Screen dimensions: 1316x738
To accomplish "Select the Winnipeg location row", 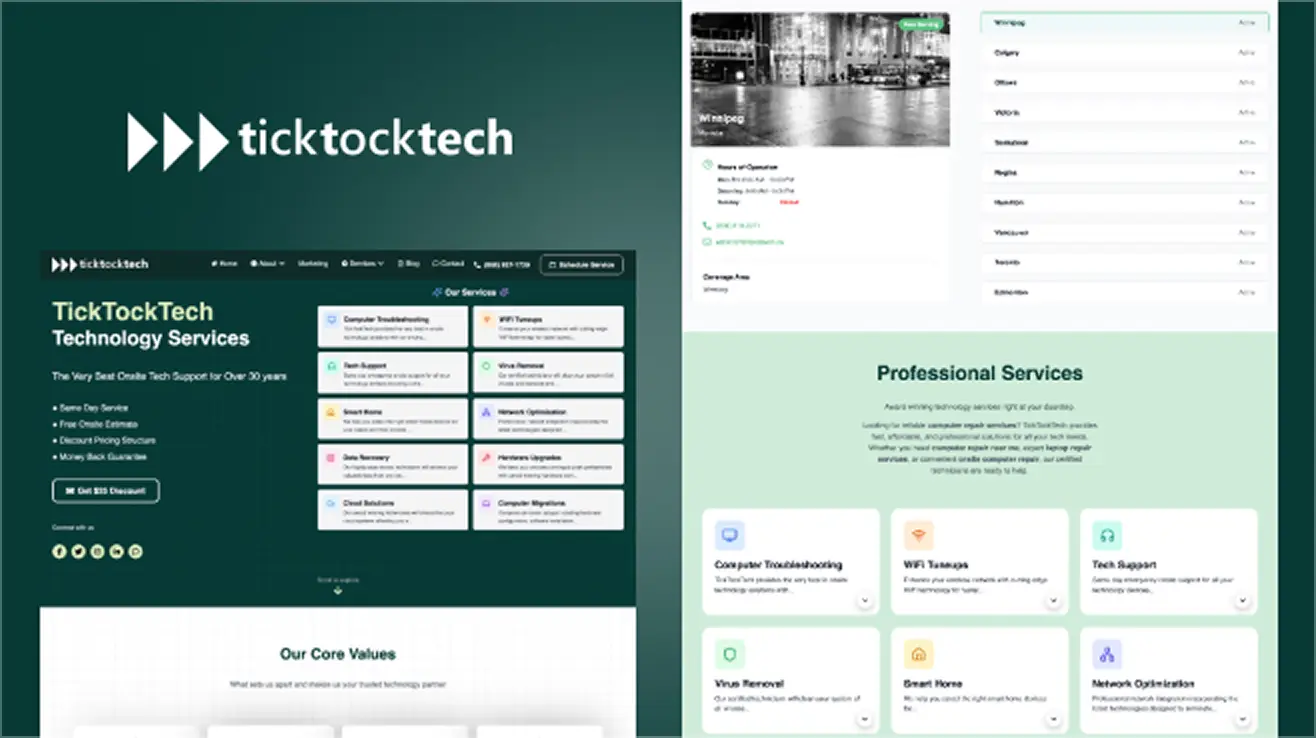I will tap(1125, 22).
